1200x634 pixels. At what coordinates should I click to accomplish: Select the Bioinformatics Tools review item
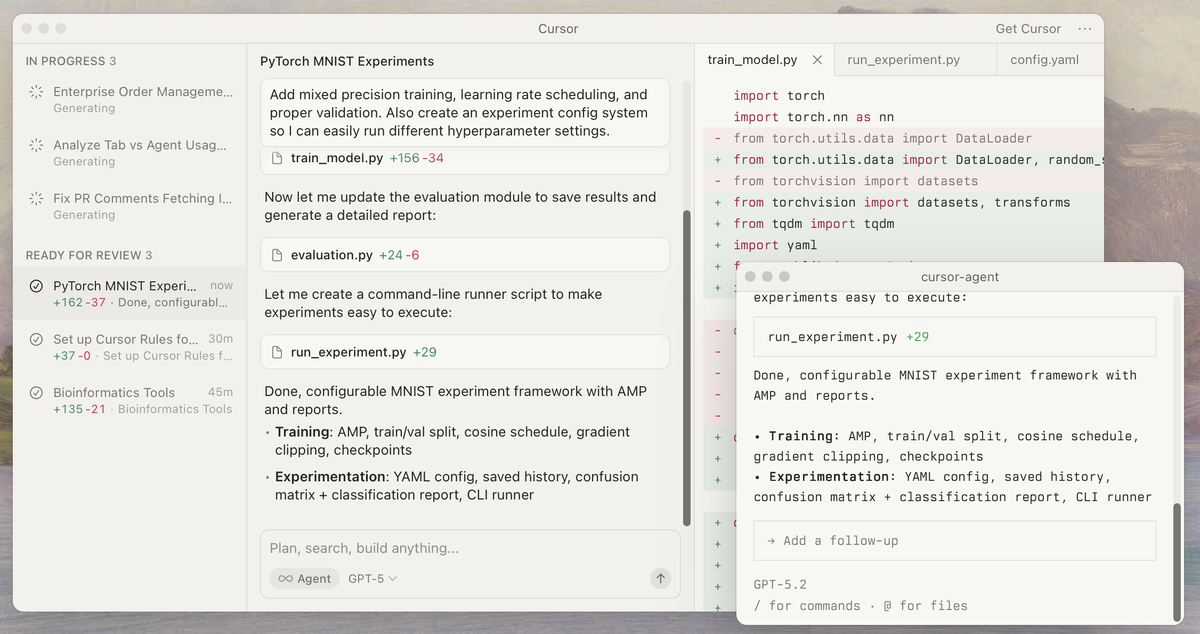pyautogui.click(x=130, y=400)
